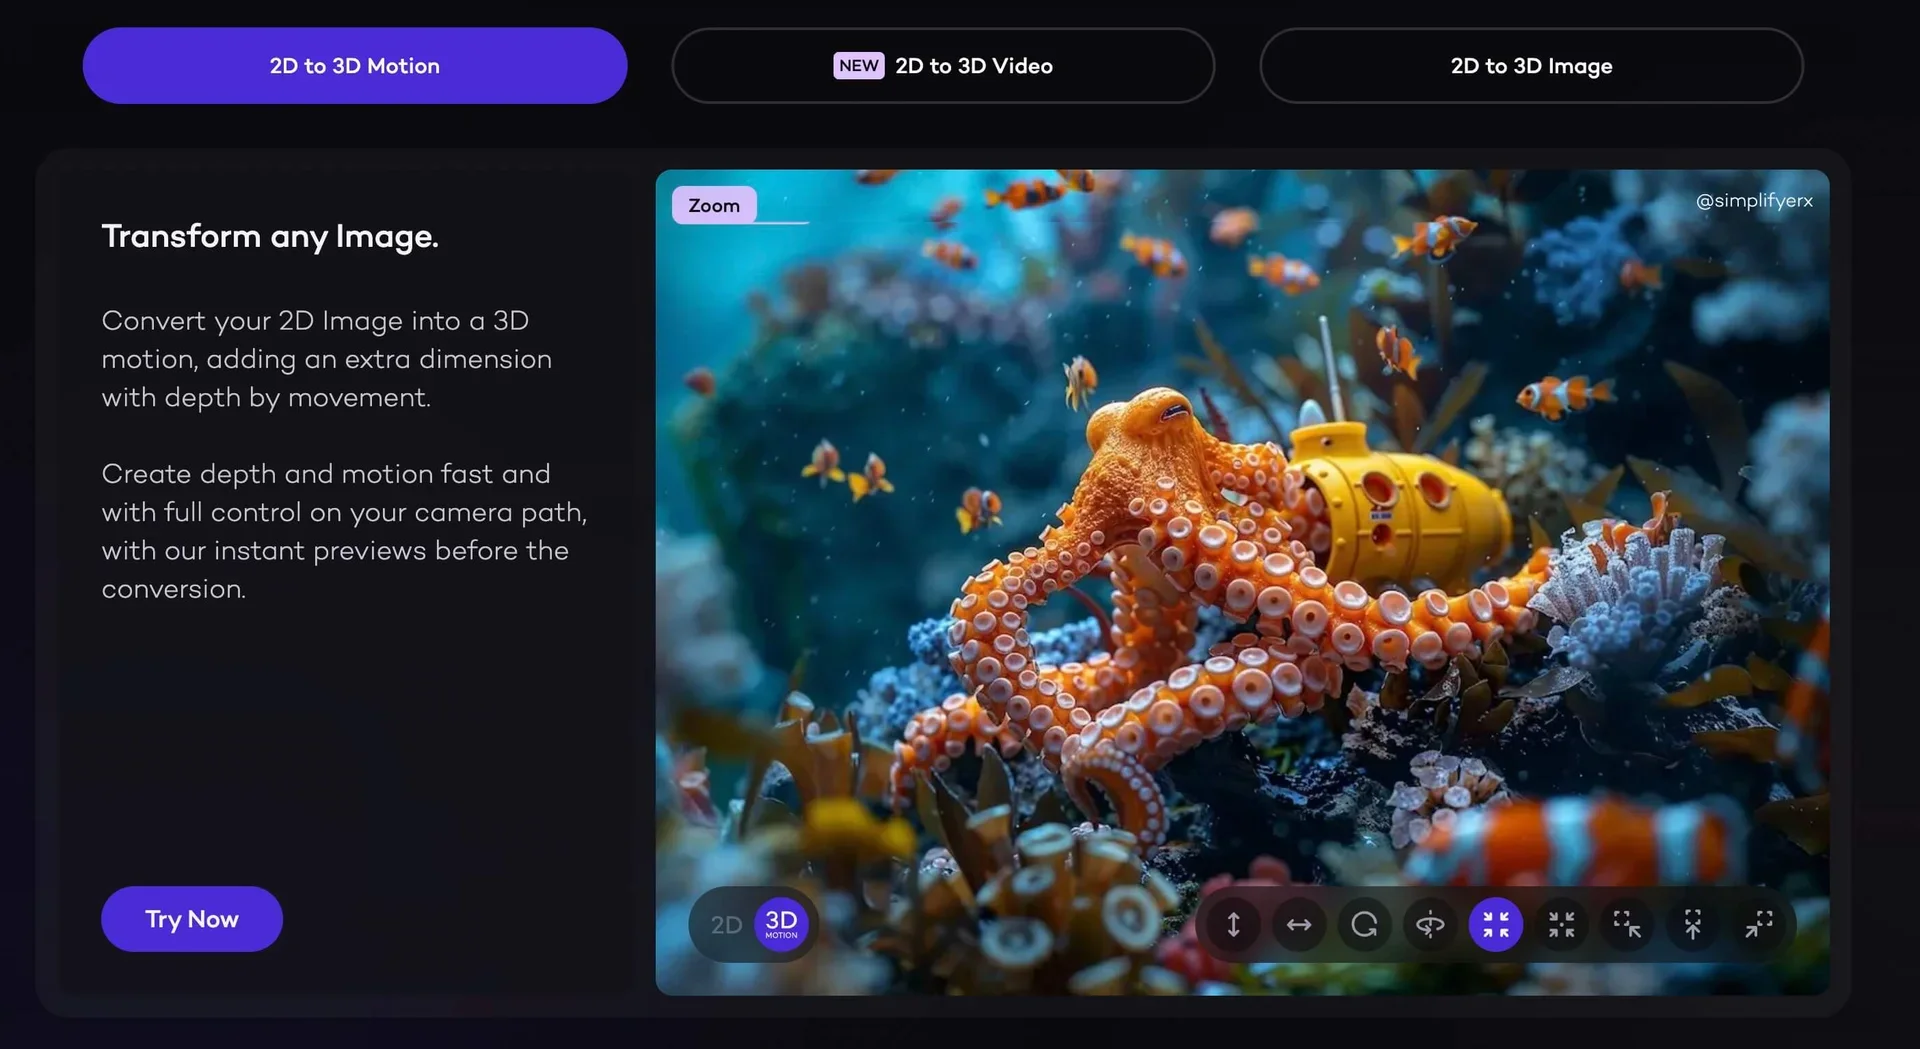The width and height of the screenshot is (1920, 1049).
Task: Open the 2D to 3D Video tab
Action: pos(942,65)
